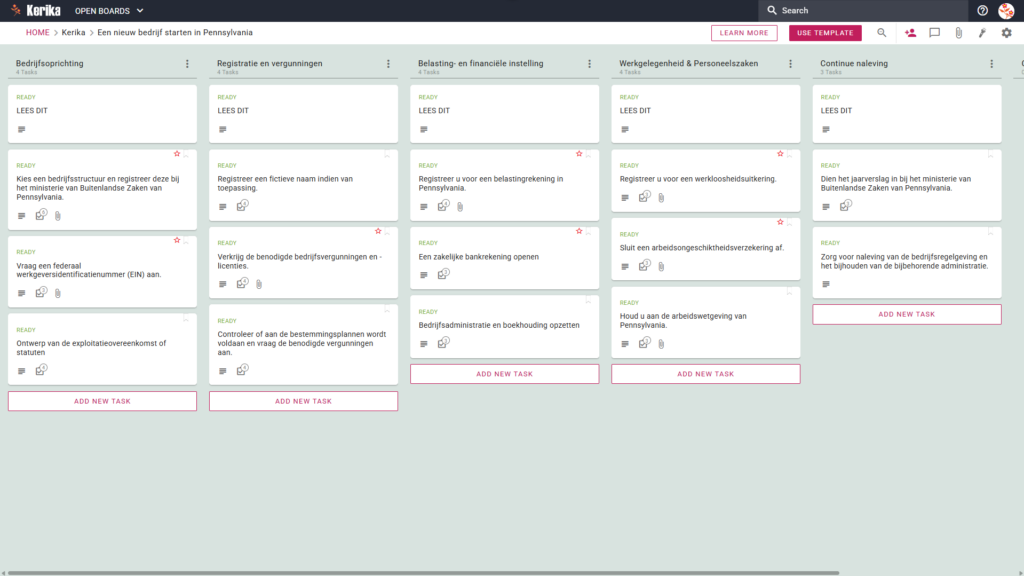Click the USE TEMPLATE button
The height and width of the screenshot is (576, 1024).
tap(825, 33)
